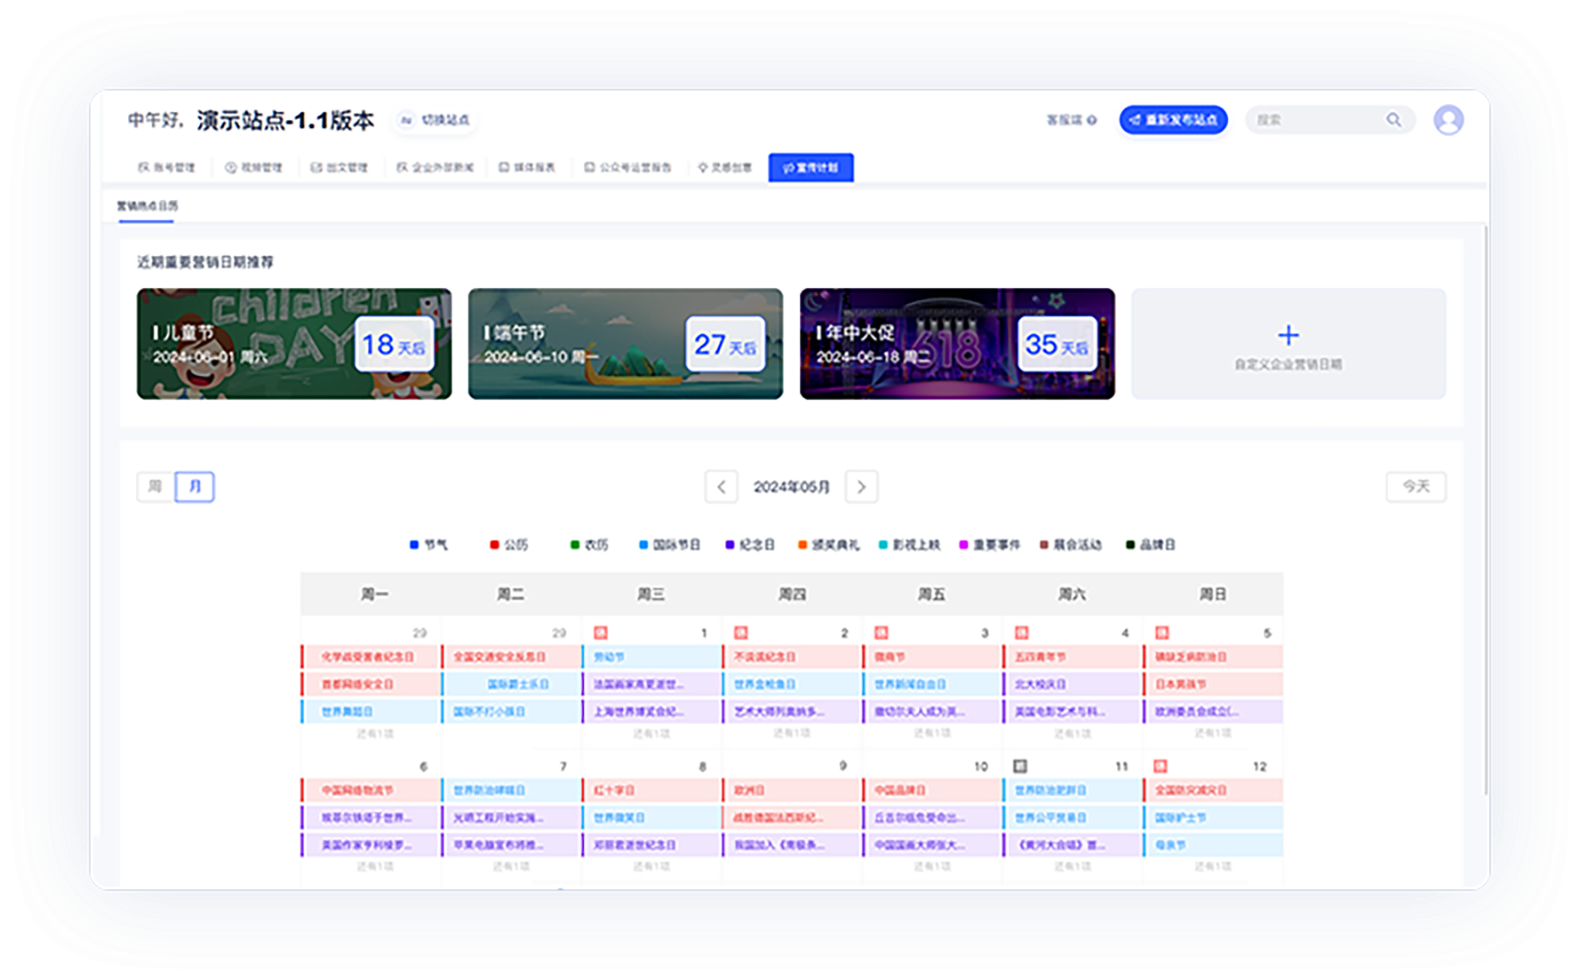Open the 年中大促 618 banner card

pyautogui.click(x=956, y=344)
